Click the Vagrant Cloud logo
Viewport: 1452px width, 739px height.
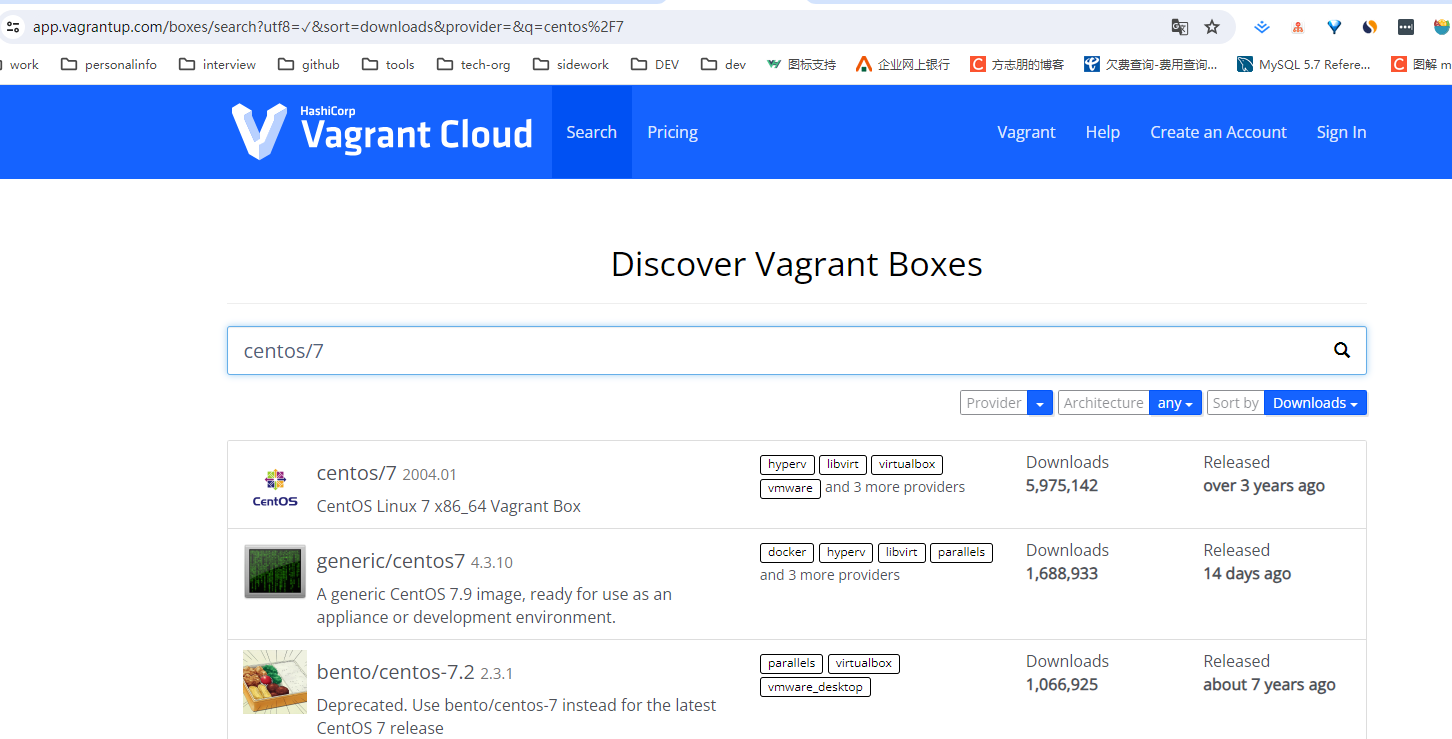point(382,132)
